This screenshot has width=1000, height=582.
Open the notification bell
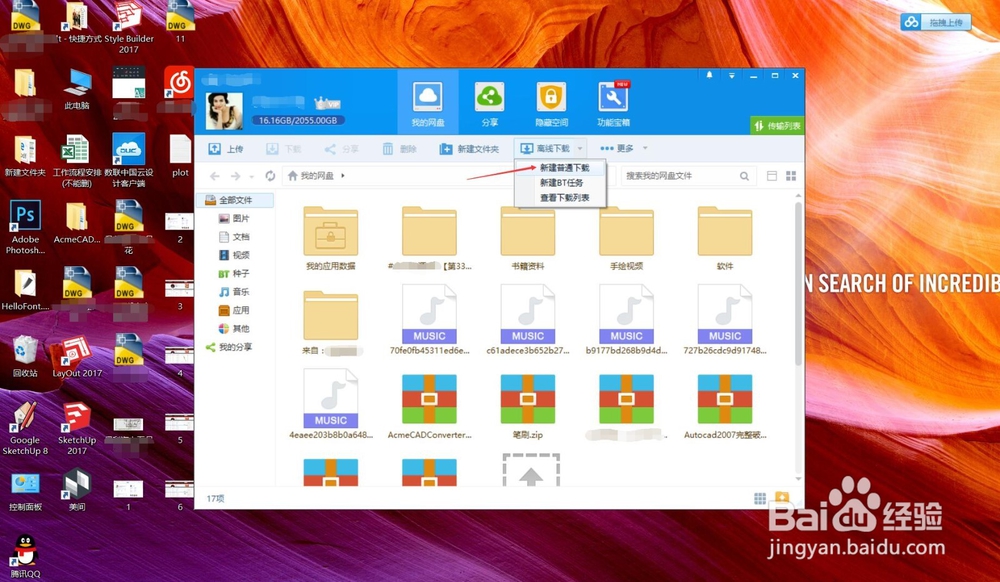coord(709,75)
